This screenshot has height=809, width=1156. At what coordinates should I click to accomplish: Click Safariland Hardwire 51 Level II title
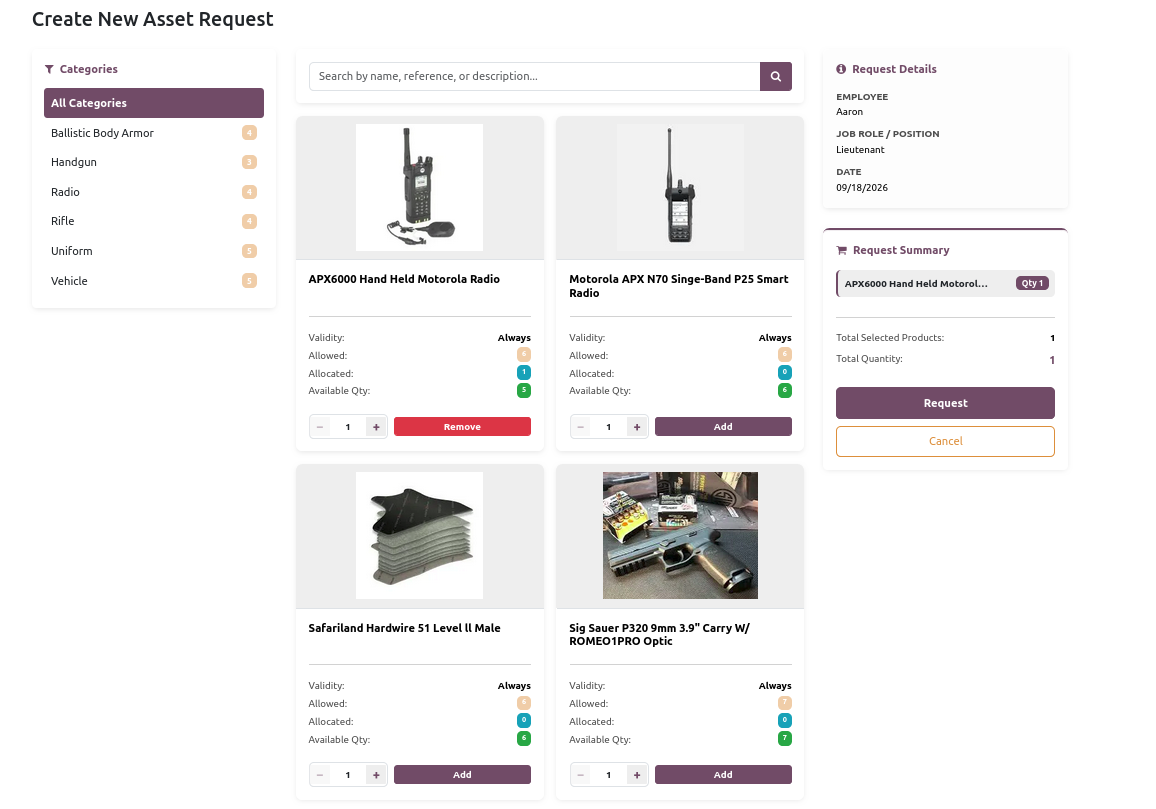coord(404,628)
